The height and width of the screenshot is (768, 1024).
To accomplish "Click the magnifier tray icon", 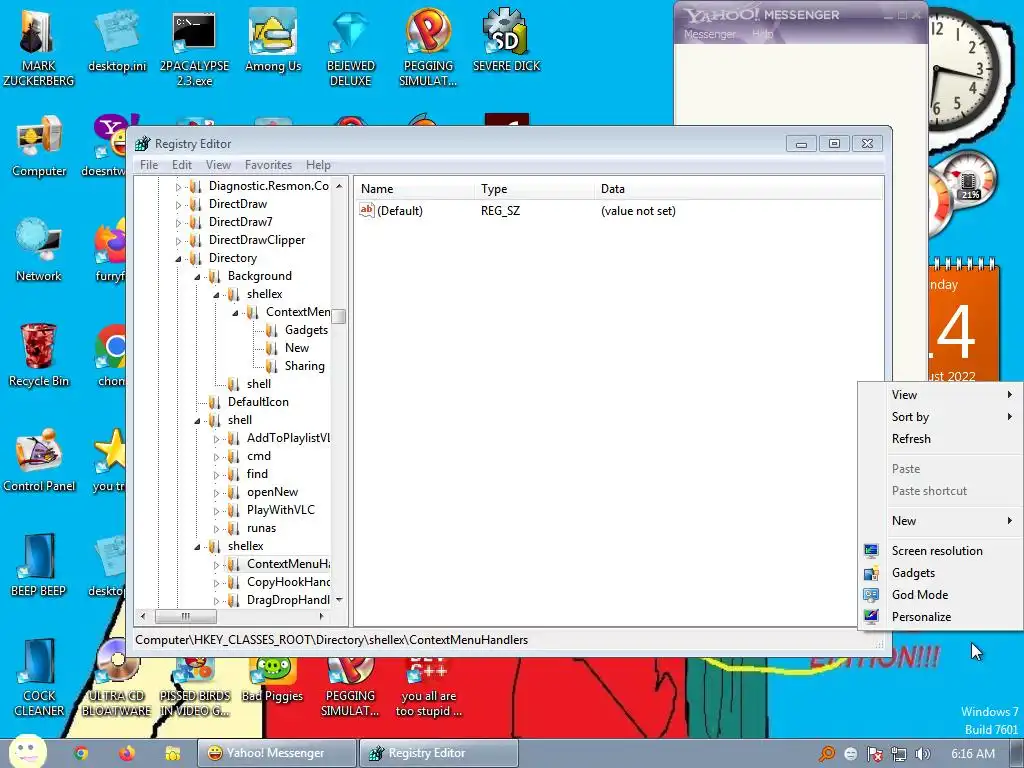I will (827, 754).
